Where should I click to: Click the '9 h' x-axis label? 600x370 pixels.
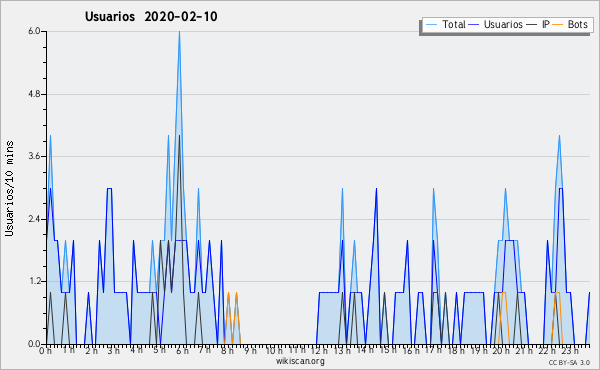tap(250, 350)
